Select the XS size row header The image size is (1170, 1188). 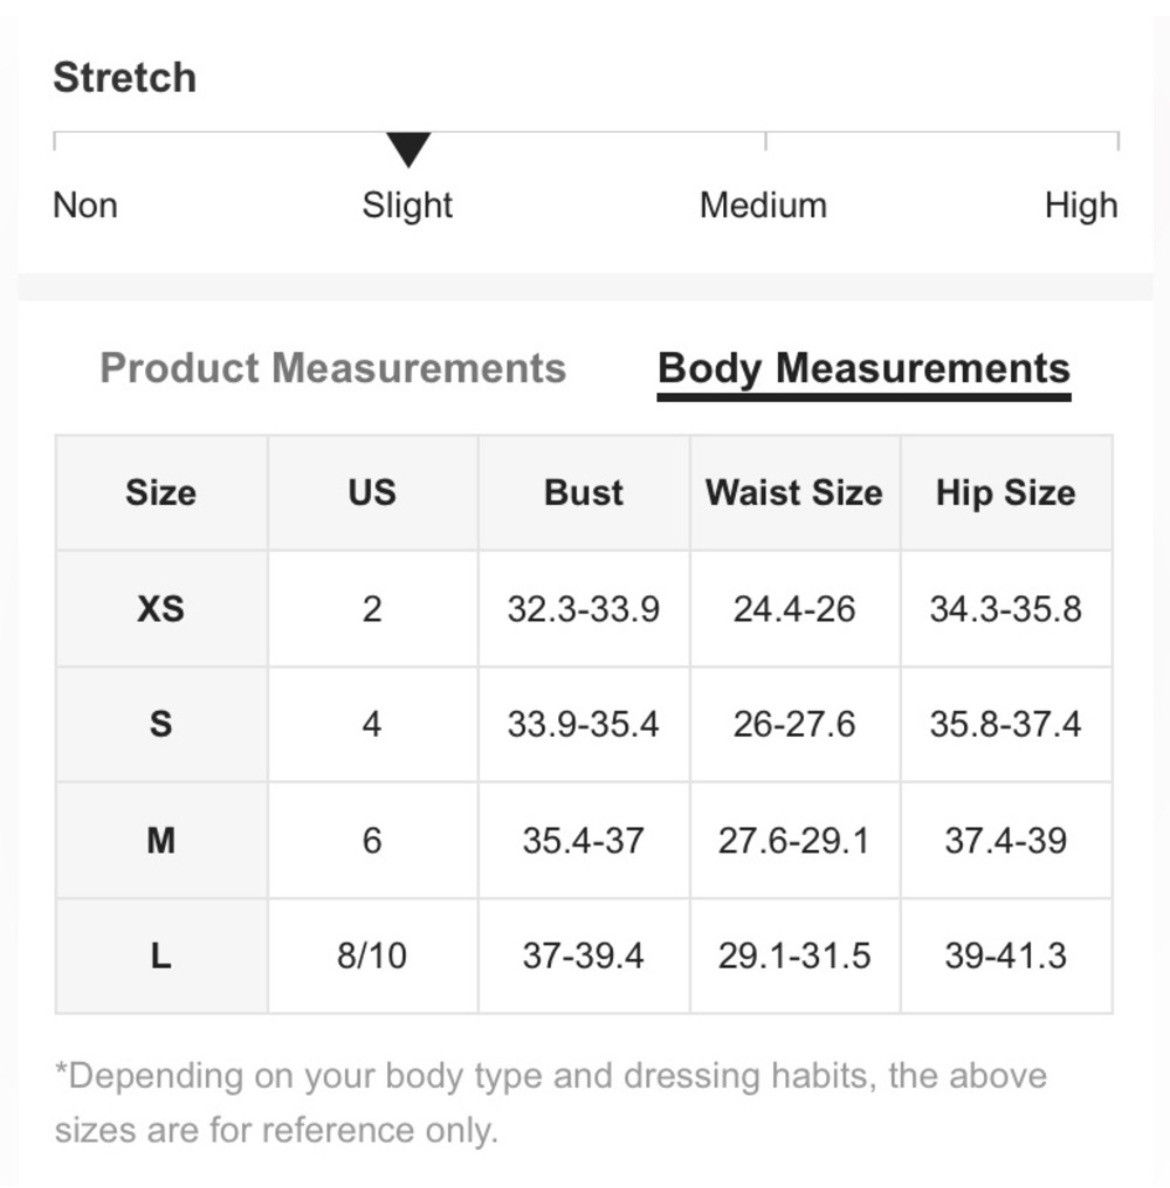(161, 608)
